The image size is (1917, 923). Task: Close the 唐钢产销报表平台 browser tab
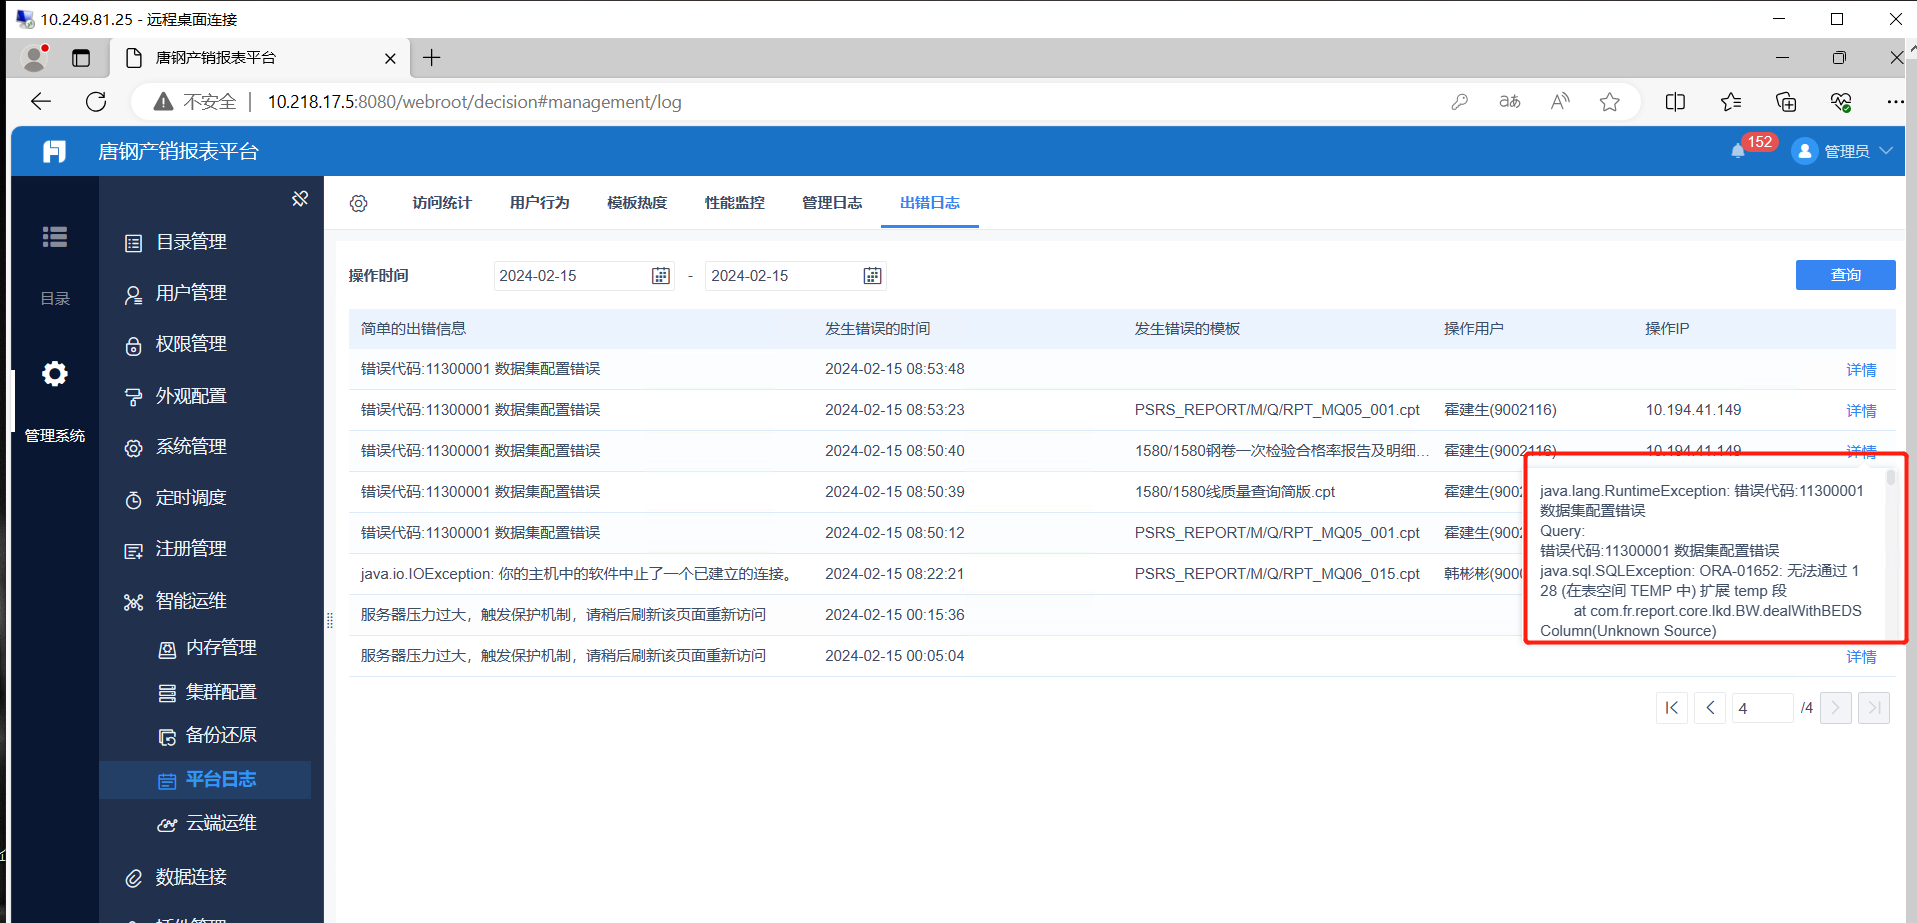pos(390,59)
